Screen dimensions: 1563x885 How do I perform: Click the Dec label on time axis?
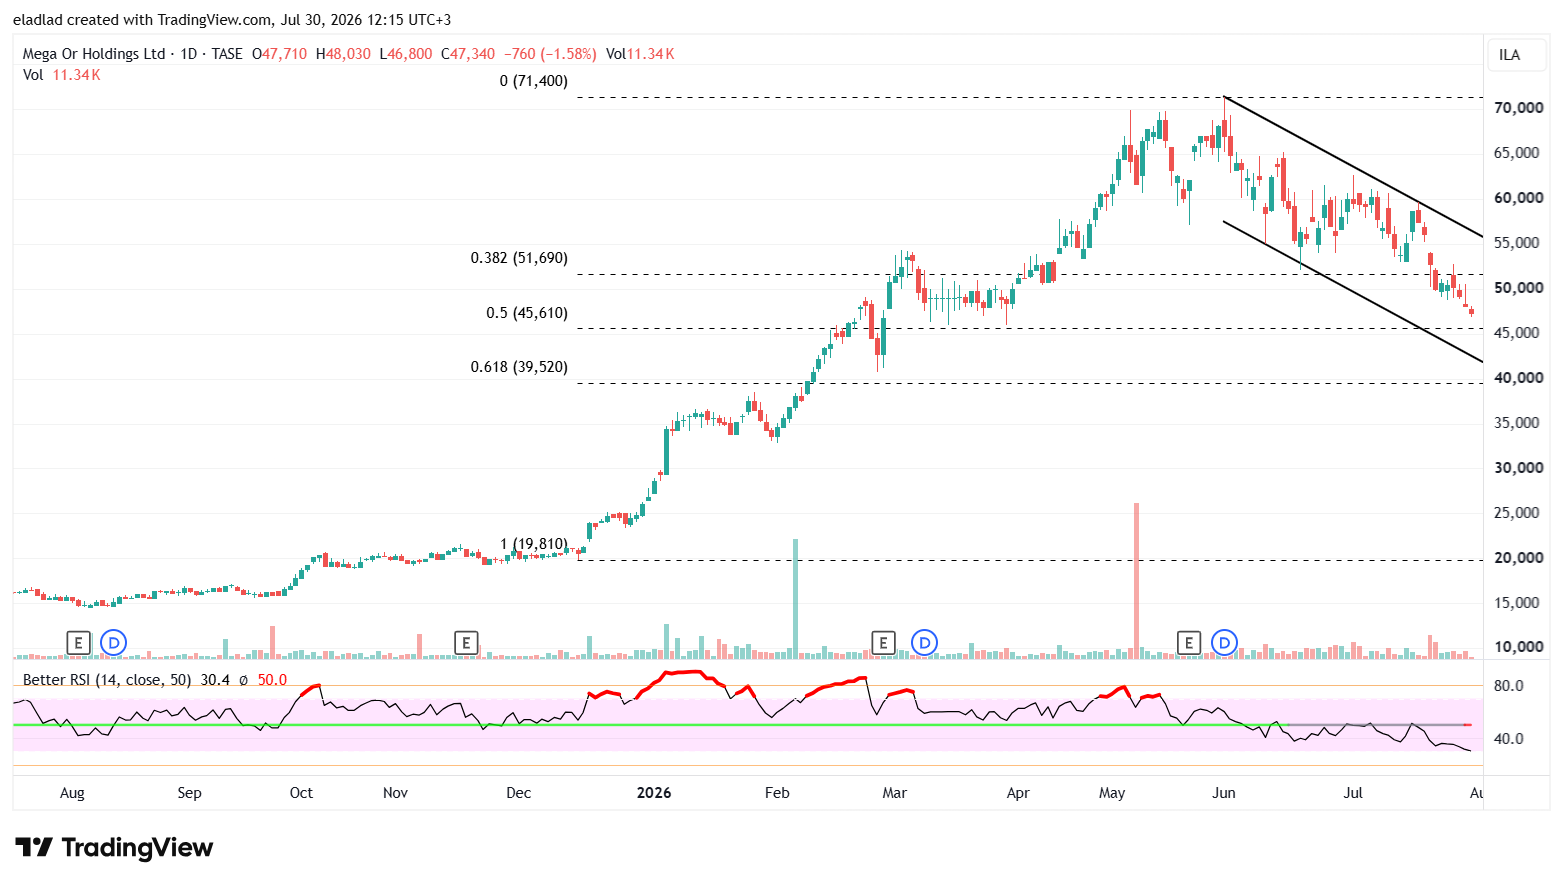(x=518, y=793)
